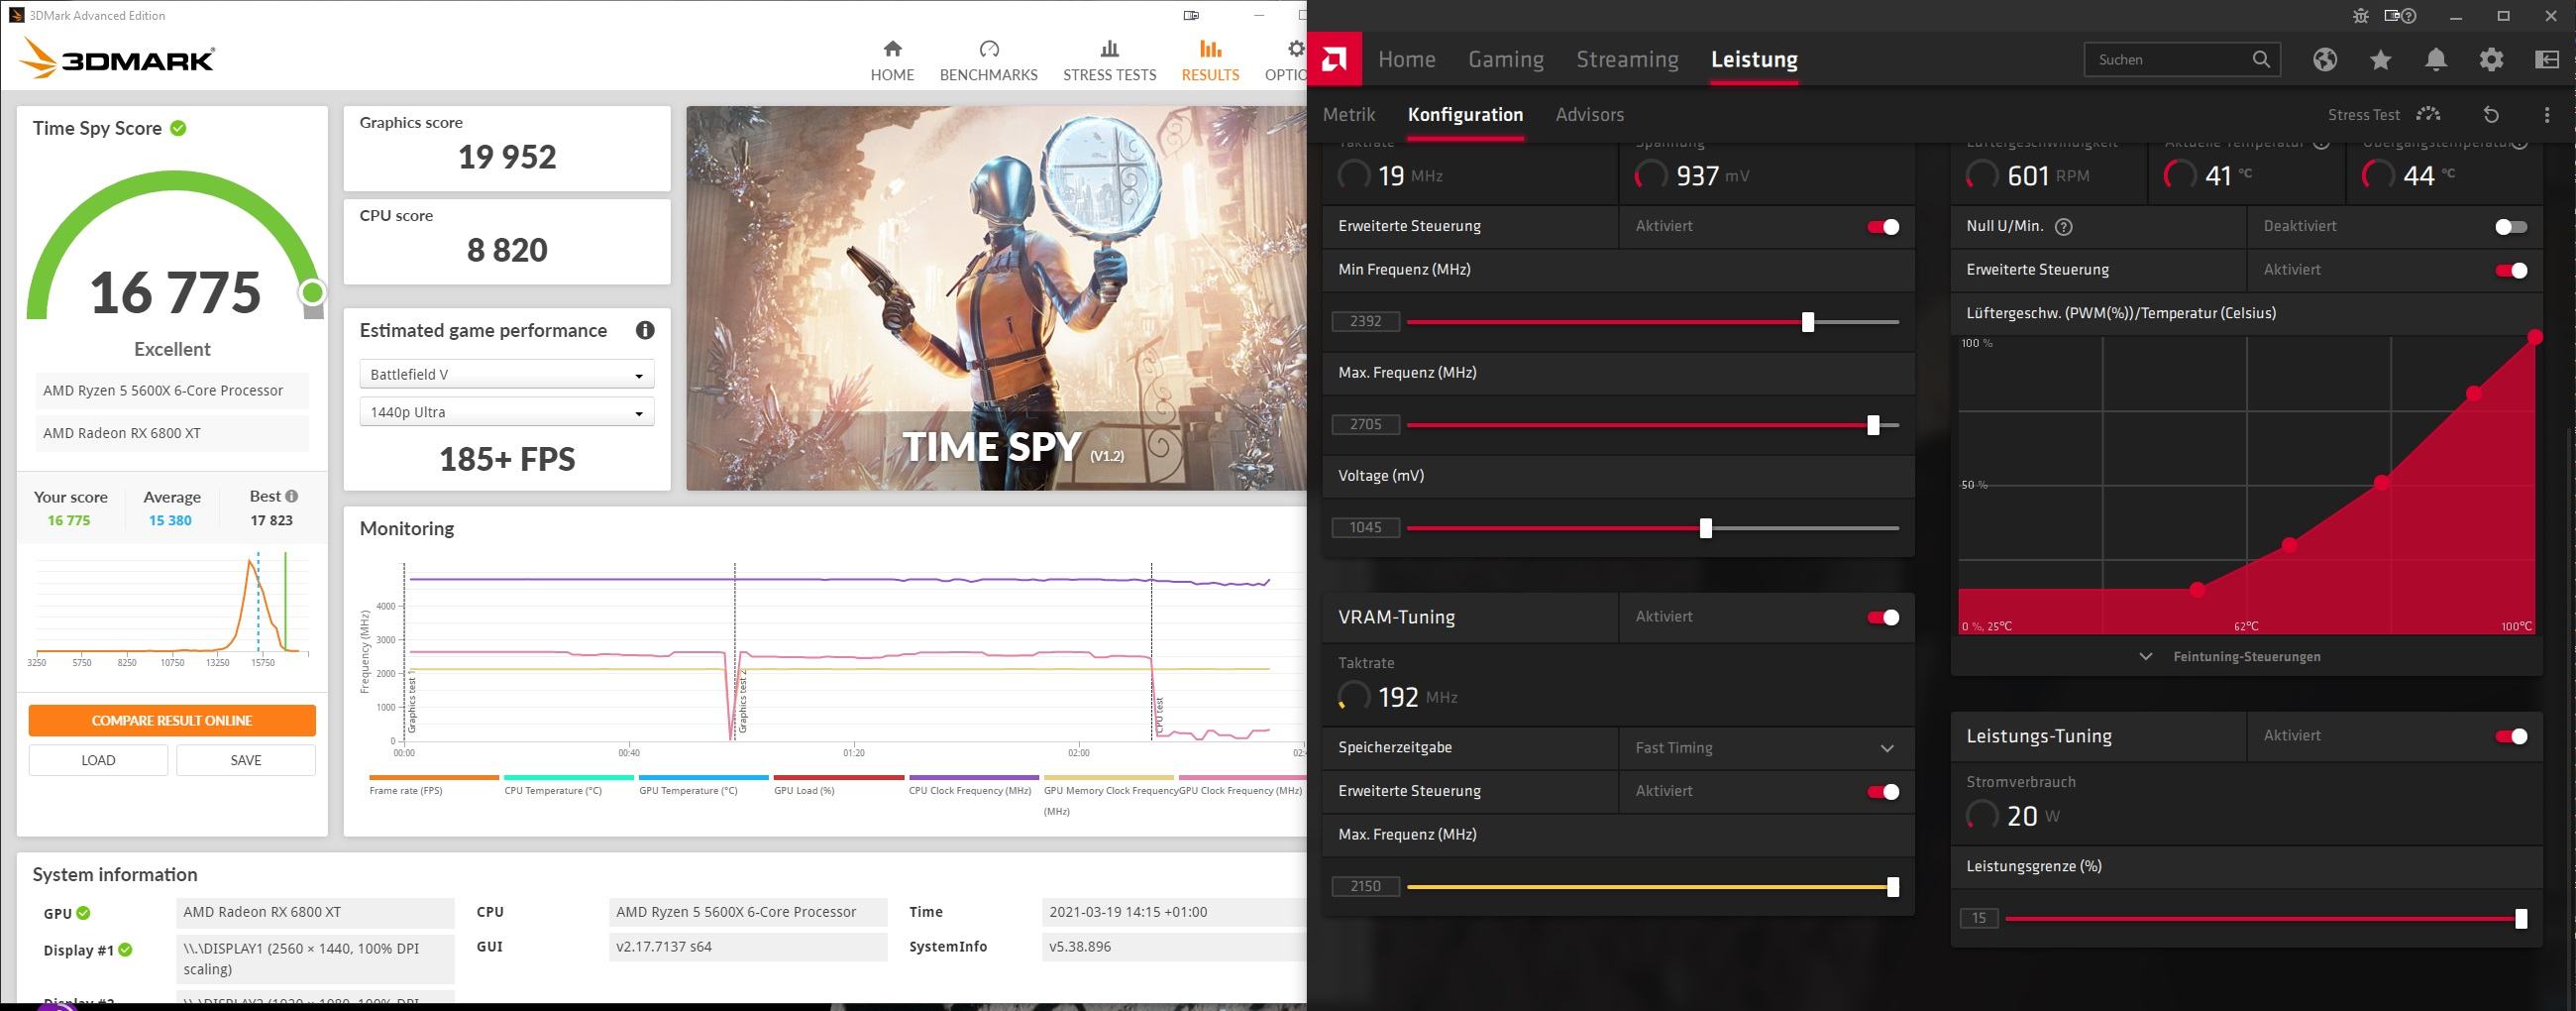Select the Leistung tab
The width and height of the screenshot is (2576, 1011).
click(x=1754, y=59)
